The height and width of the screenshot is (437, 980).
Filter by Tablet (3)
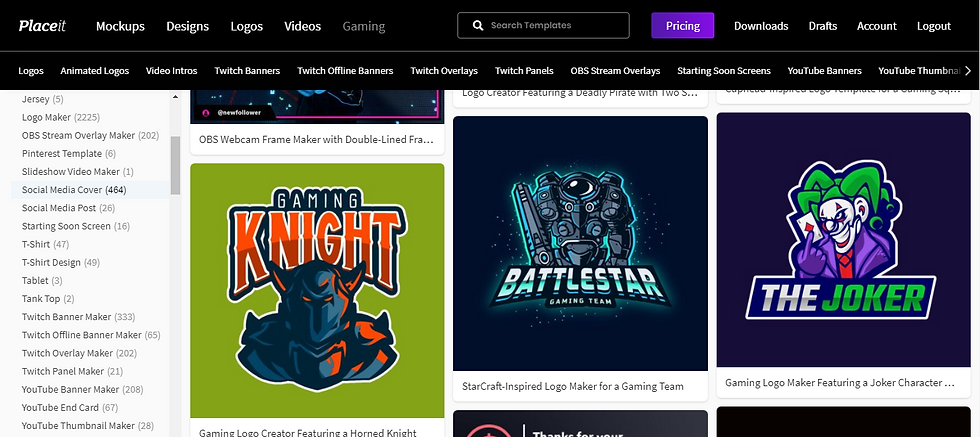coord(42,280)
